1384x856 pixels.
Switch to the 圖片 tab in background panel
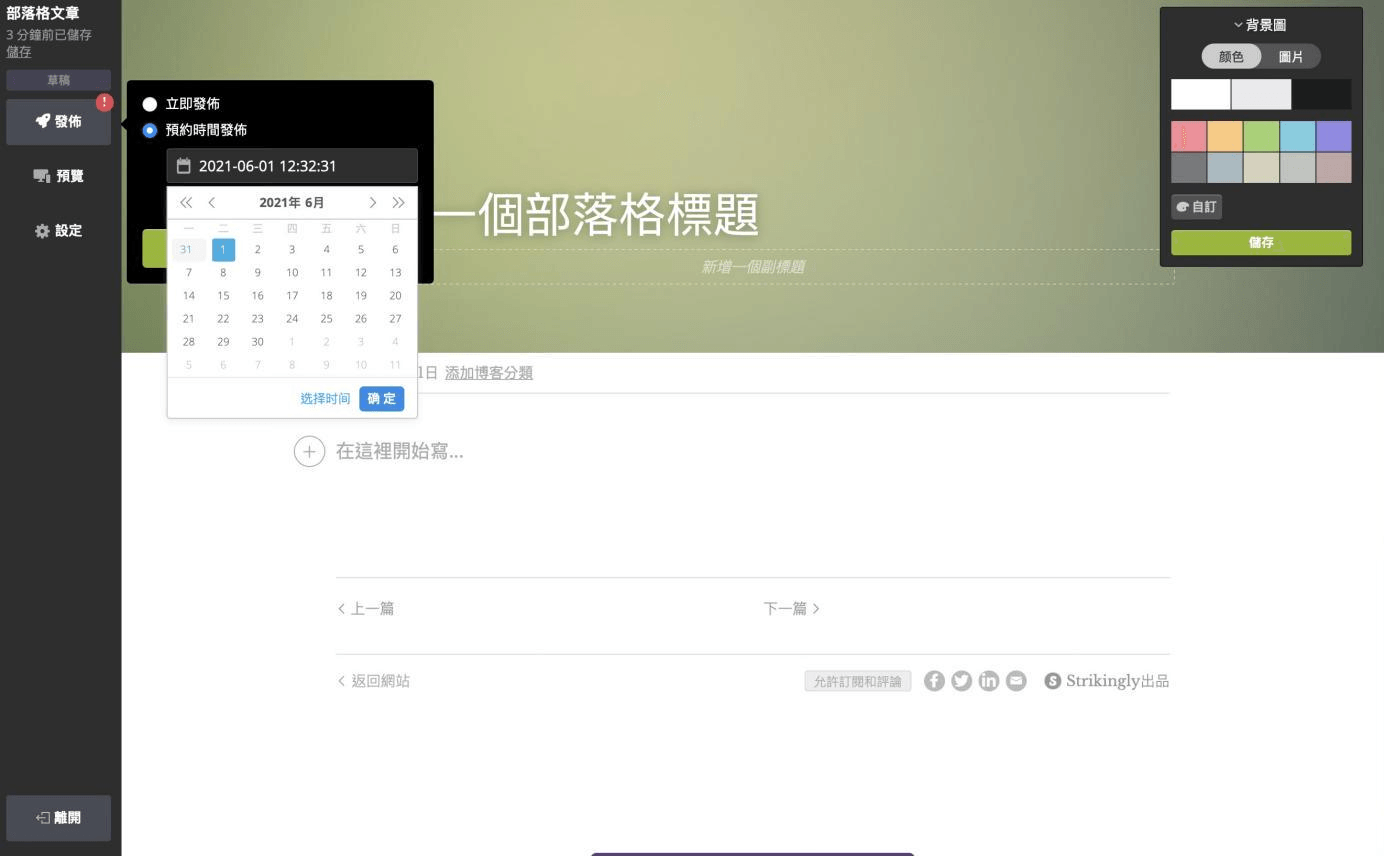pos(1291,57)
